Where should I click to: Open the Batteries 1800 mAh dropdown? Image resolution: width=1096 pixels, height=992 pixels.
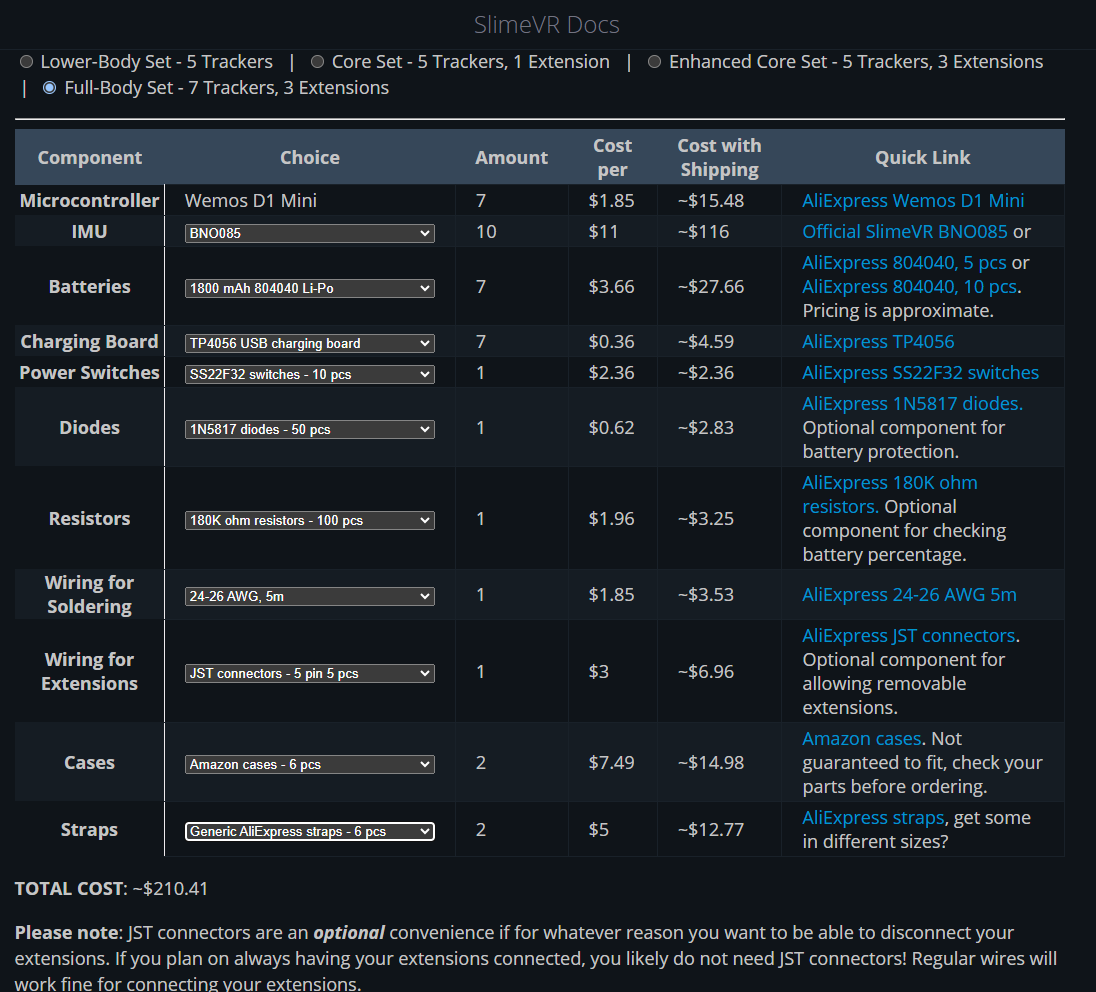coord(310,288)
